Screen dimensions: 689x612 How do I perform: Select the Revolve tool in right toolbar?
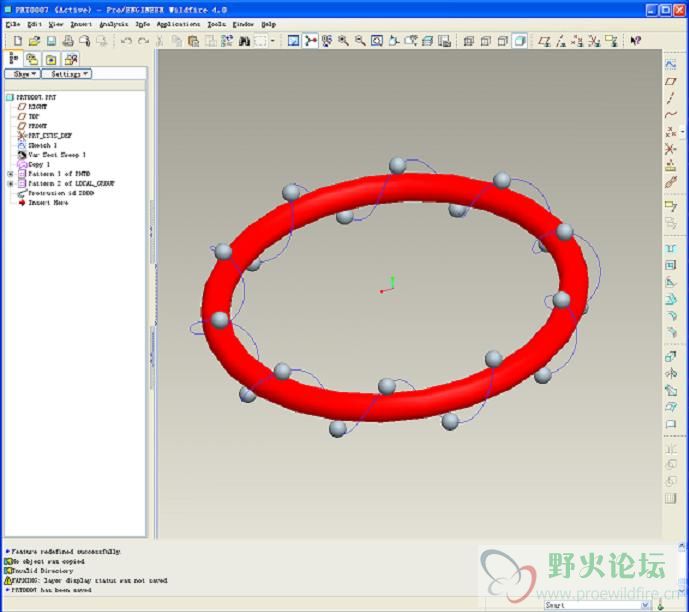[671, 373]
